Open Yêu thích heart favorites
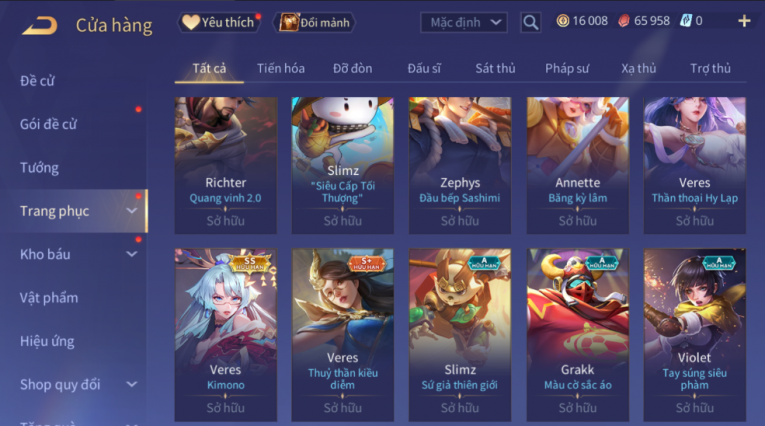Image resolution: width=765 pixels, height=426 pixels. pos(218,22)
